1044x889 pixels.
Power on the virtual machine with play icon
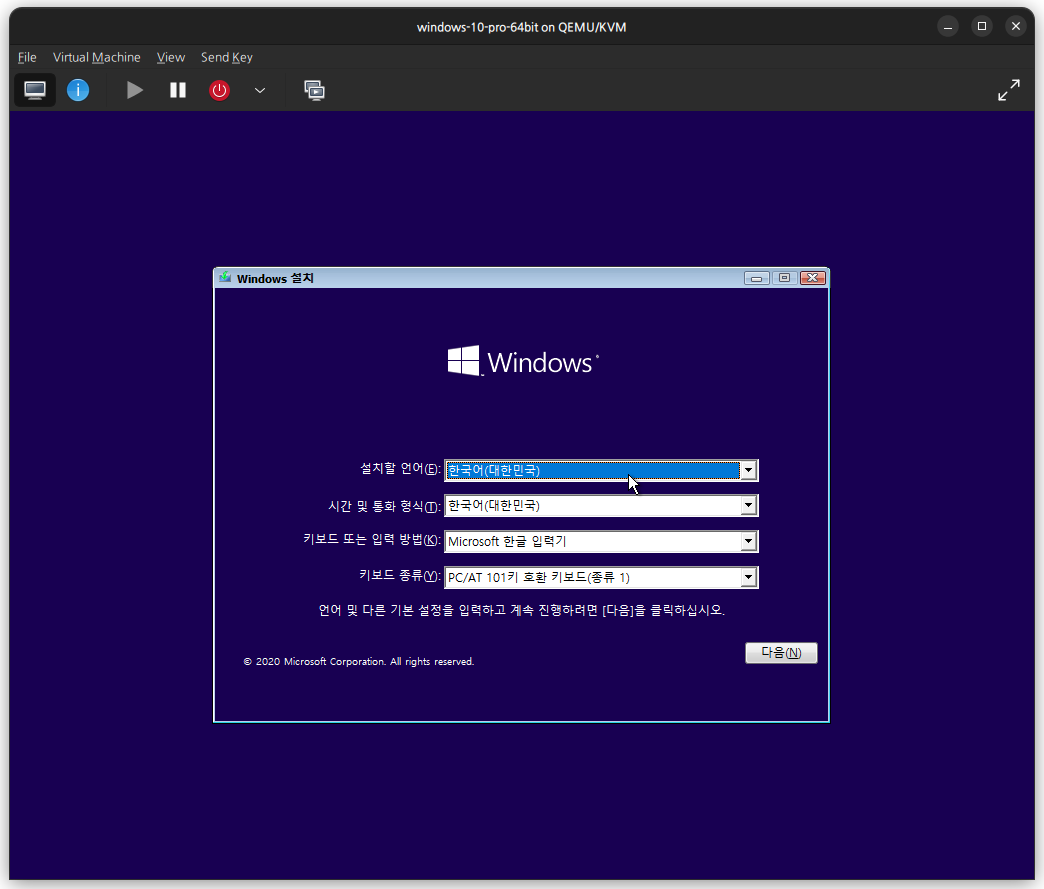coord(134,90)
